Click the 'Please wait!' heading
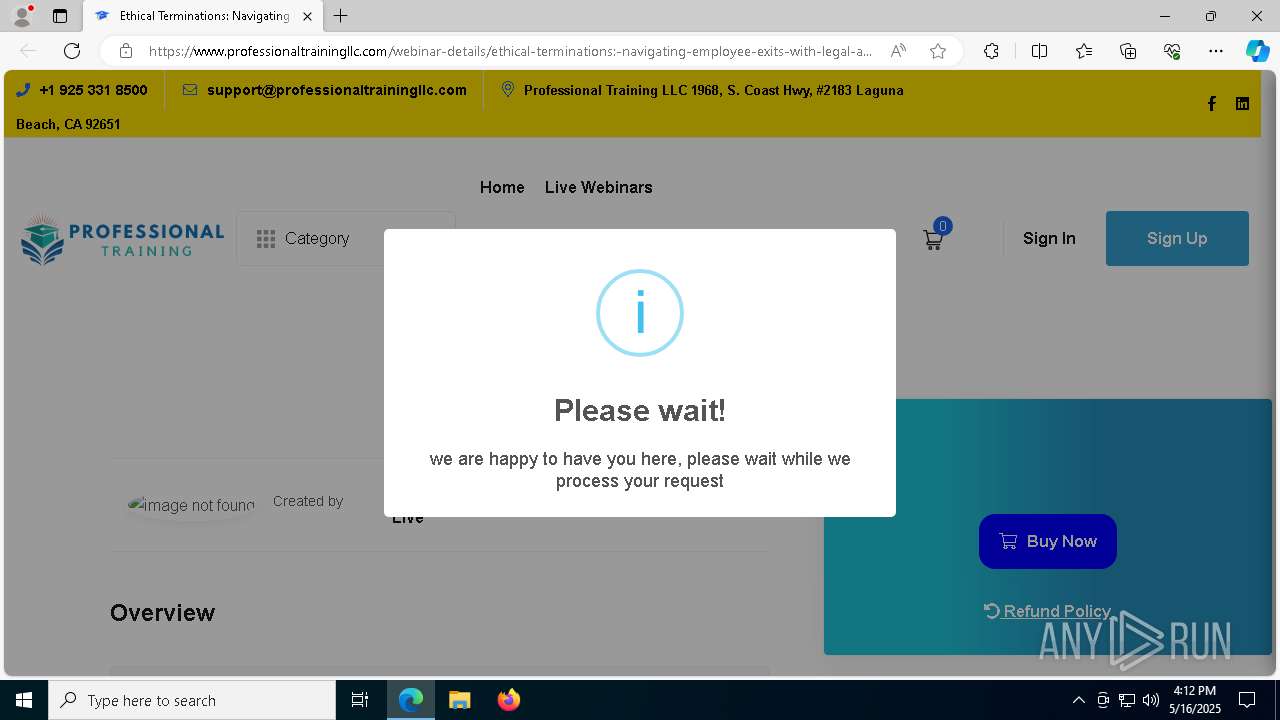1280x720 pixels. point(640,410)
